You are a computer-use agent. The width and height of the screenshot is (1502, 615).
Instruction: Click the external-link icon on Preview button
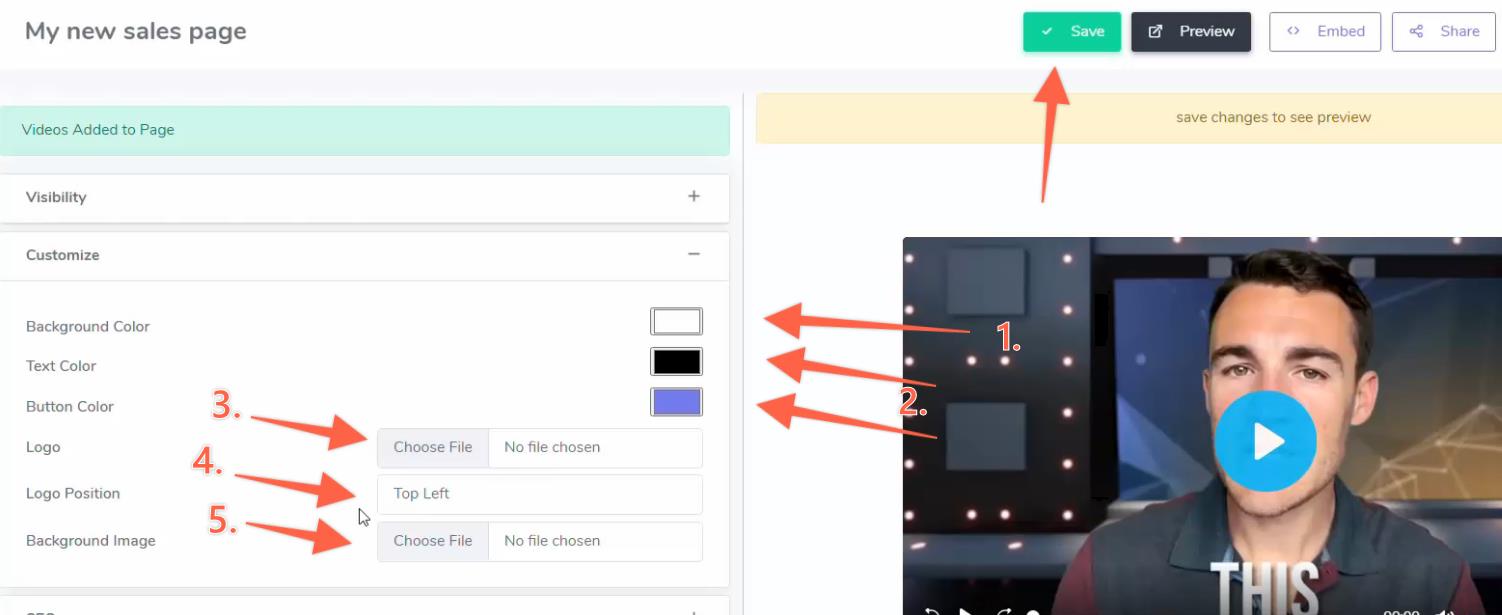point(1155,31)
